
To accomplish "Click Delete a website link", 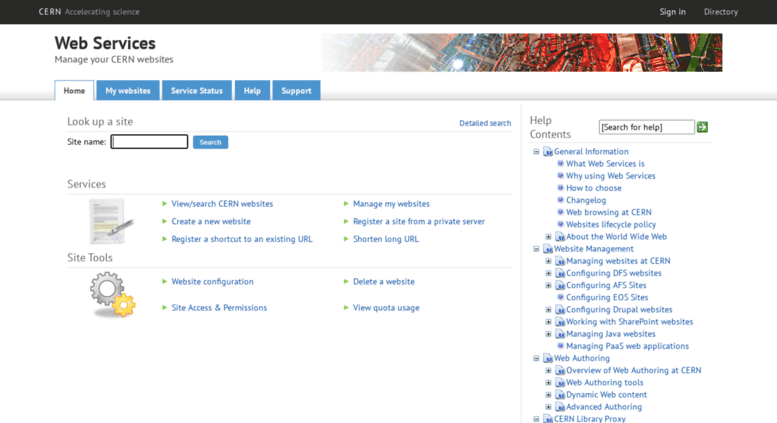I will pos(384,281).
